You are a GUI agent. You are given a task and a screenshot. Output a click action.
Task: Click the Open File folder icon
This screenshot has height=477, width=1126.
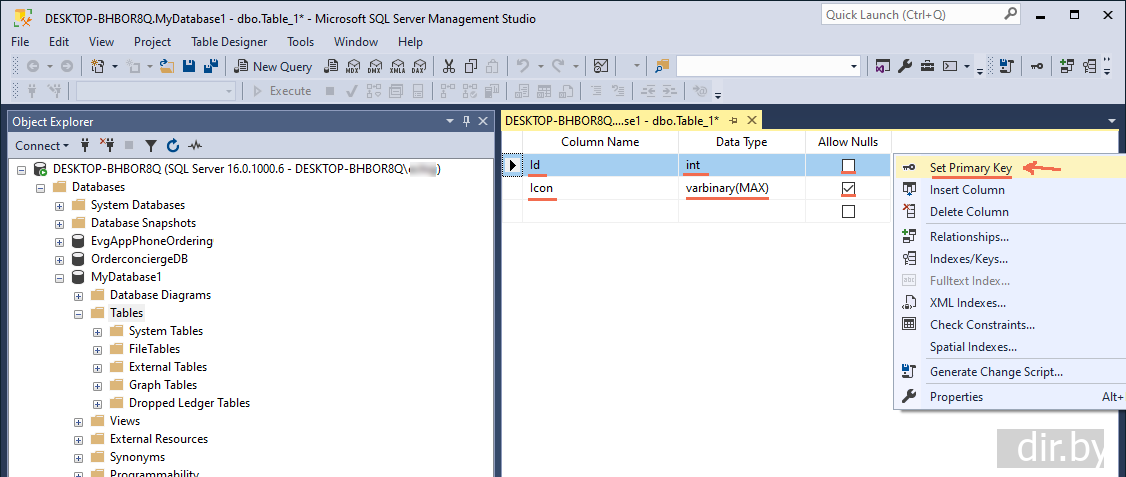167,66
